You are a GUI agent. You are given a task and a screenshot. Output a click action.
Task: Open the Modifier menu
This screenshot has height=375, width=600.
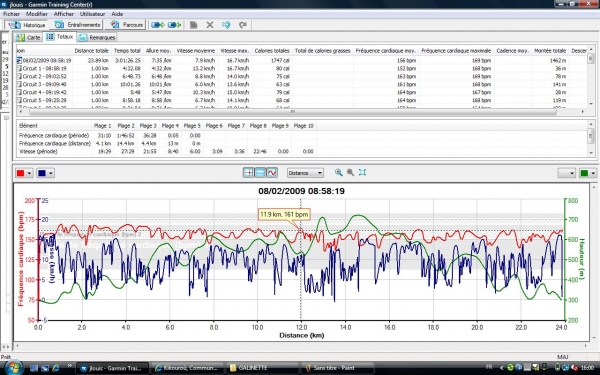pos(37,14)
